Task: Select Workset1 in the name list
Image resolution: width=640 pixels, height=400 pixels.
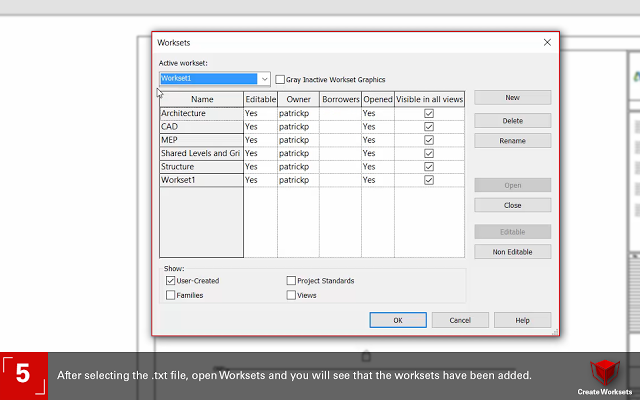Action: click(x=202, y=180)
